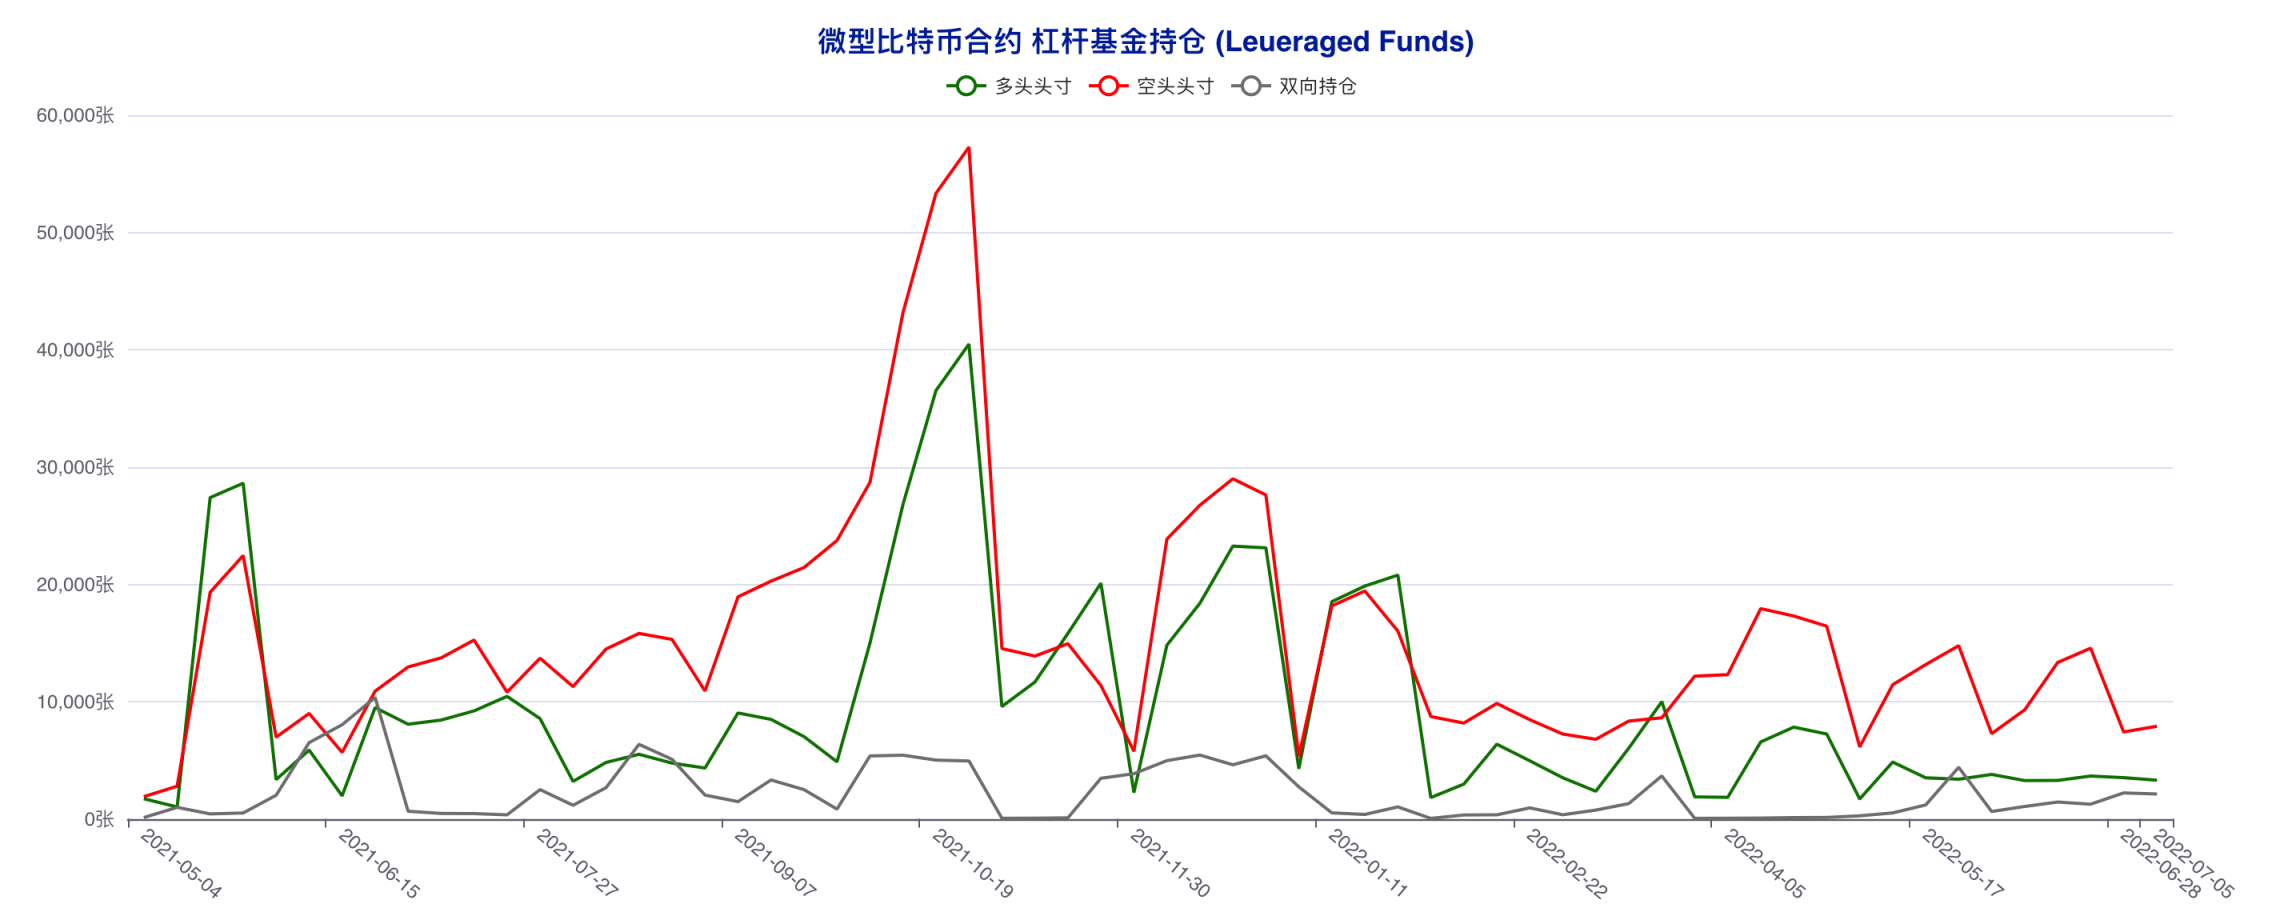This screenshot has width=2272, height=920.
Task: Toggle the 多头头寸 green legend series
Action: pos(1008,86)
